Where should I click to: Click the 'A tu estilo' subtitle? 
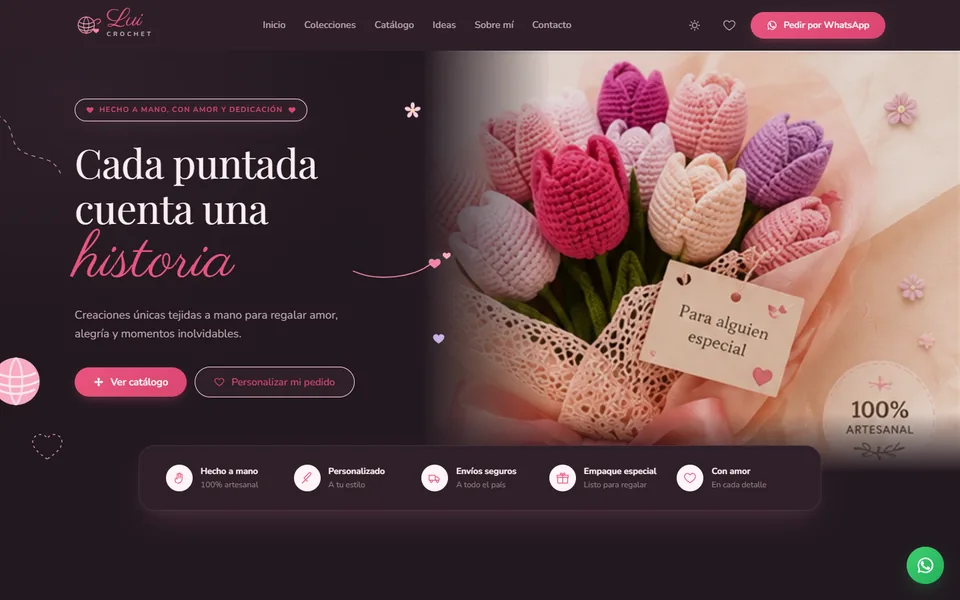pyautogui.click(x=347, y=485)
